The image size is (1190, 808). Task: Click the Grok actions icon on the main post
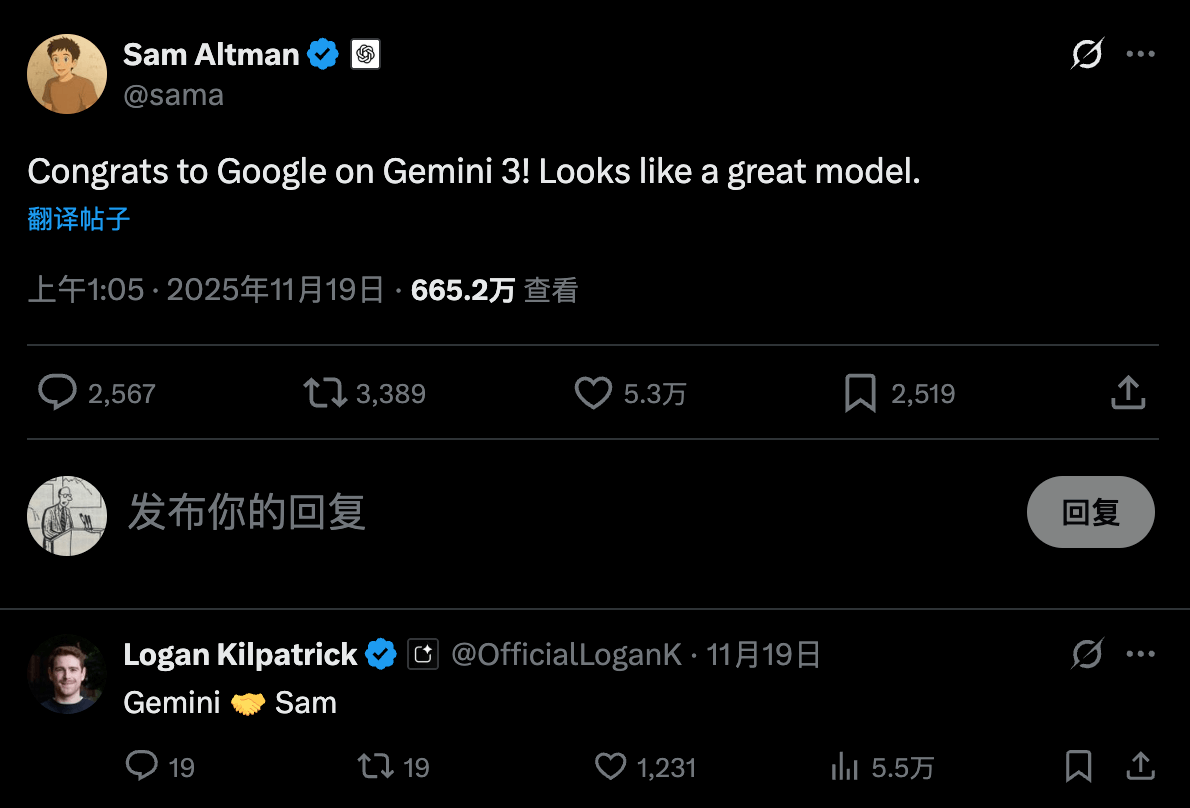pos(1087,54)
